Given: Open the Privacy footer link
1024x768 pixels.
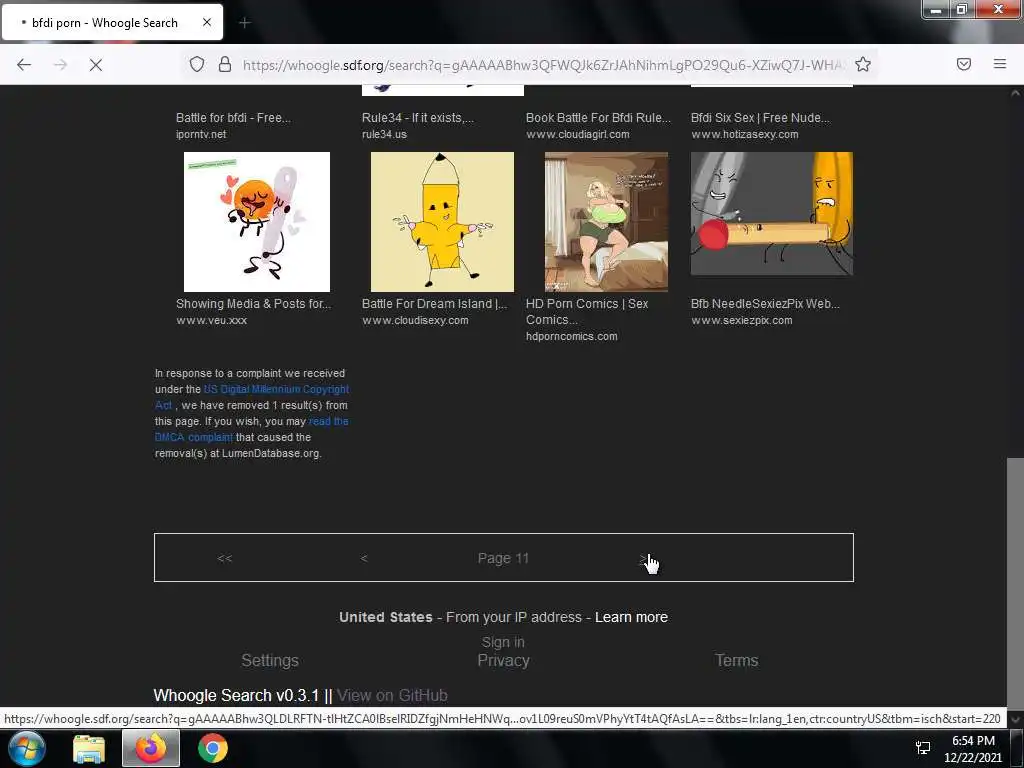Looking at the screenshot, I should (503, 660).
